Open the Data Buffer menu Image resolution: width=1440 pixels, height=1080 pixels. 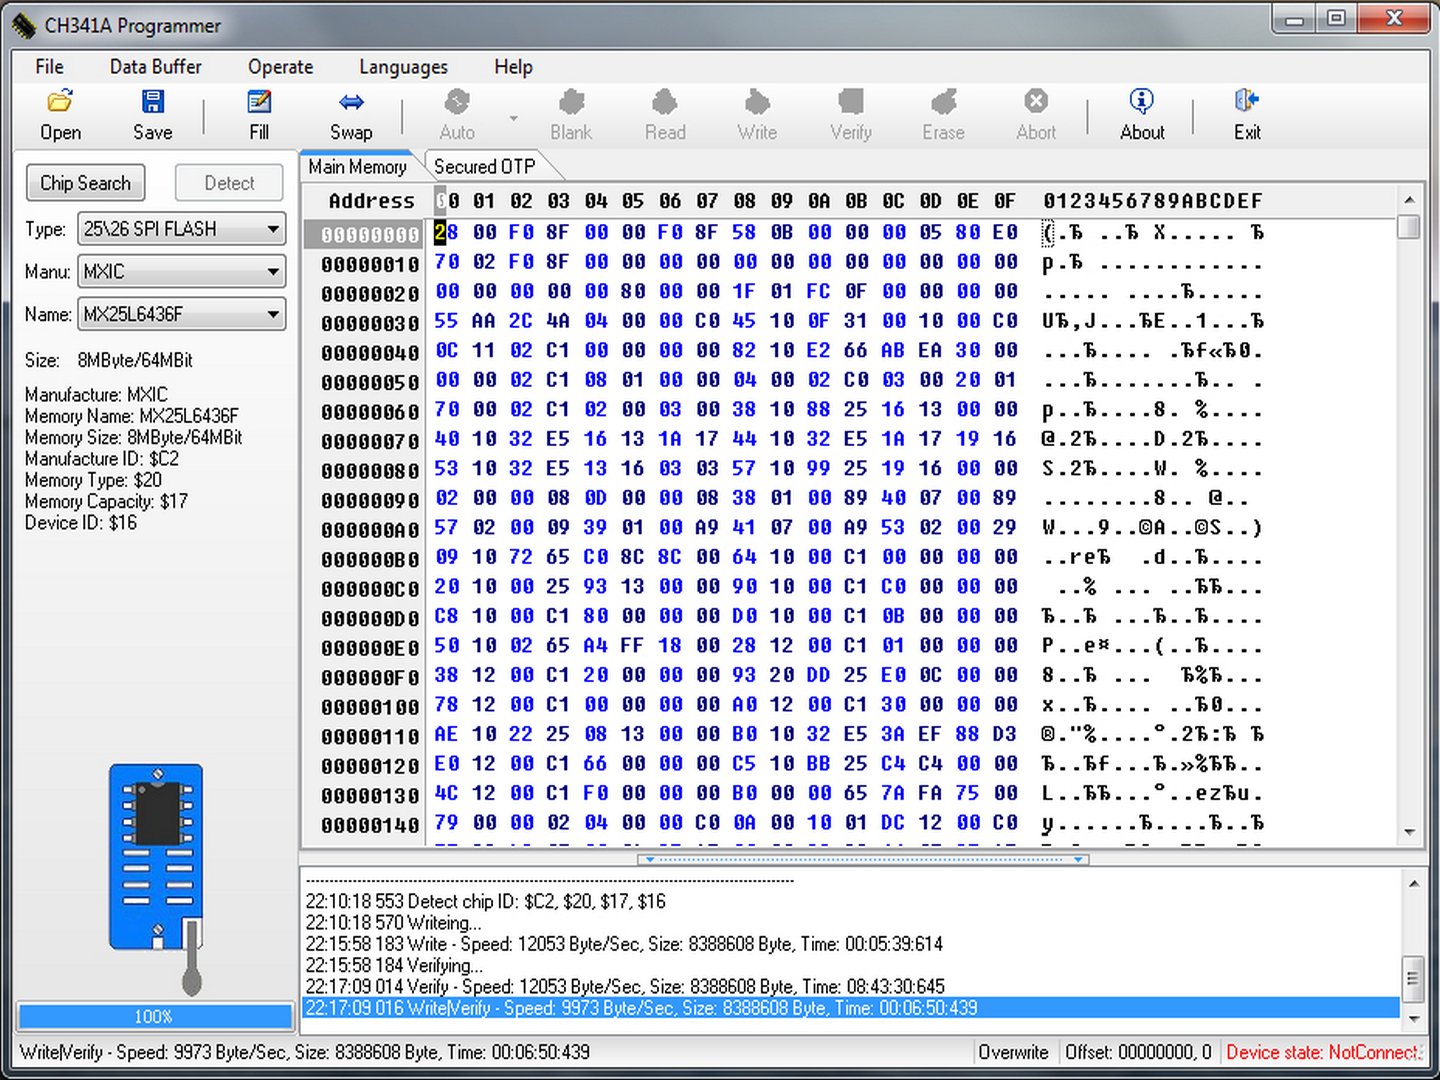155,67
